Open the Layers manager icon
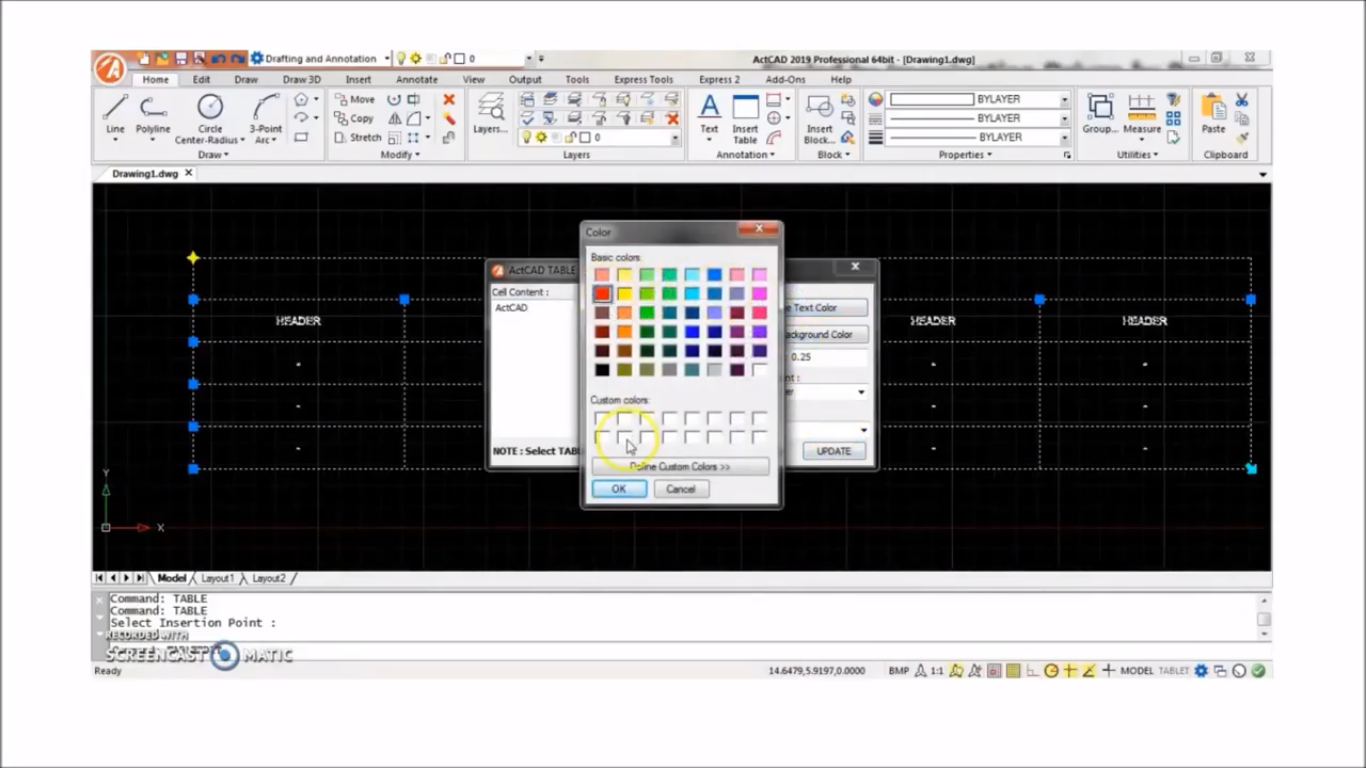 [x=490, y=113]
